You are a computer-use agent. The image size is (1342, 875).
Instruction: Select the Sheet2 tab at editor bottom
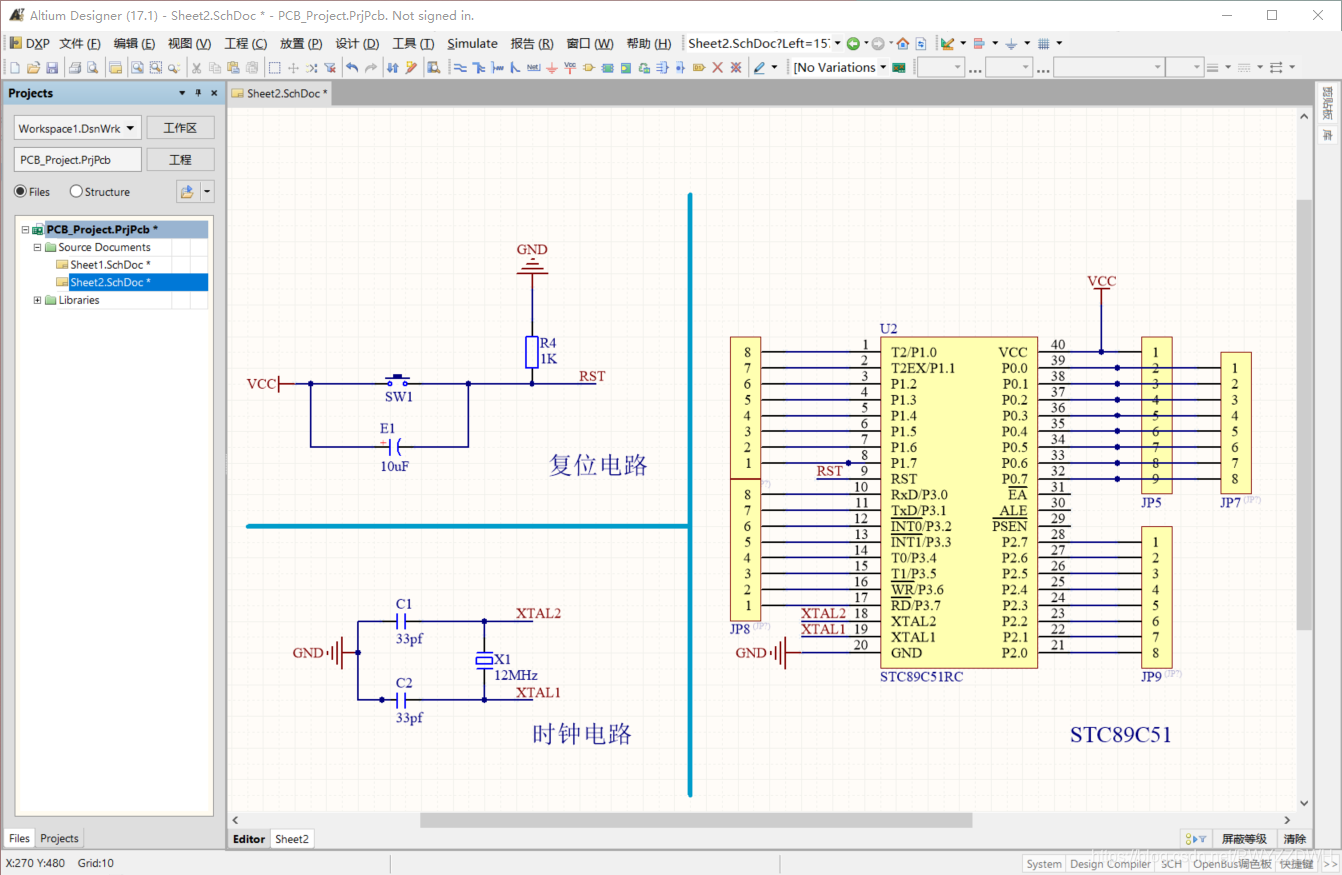coord(292,839)
